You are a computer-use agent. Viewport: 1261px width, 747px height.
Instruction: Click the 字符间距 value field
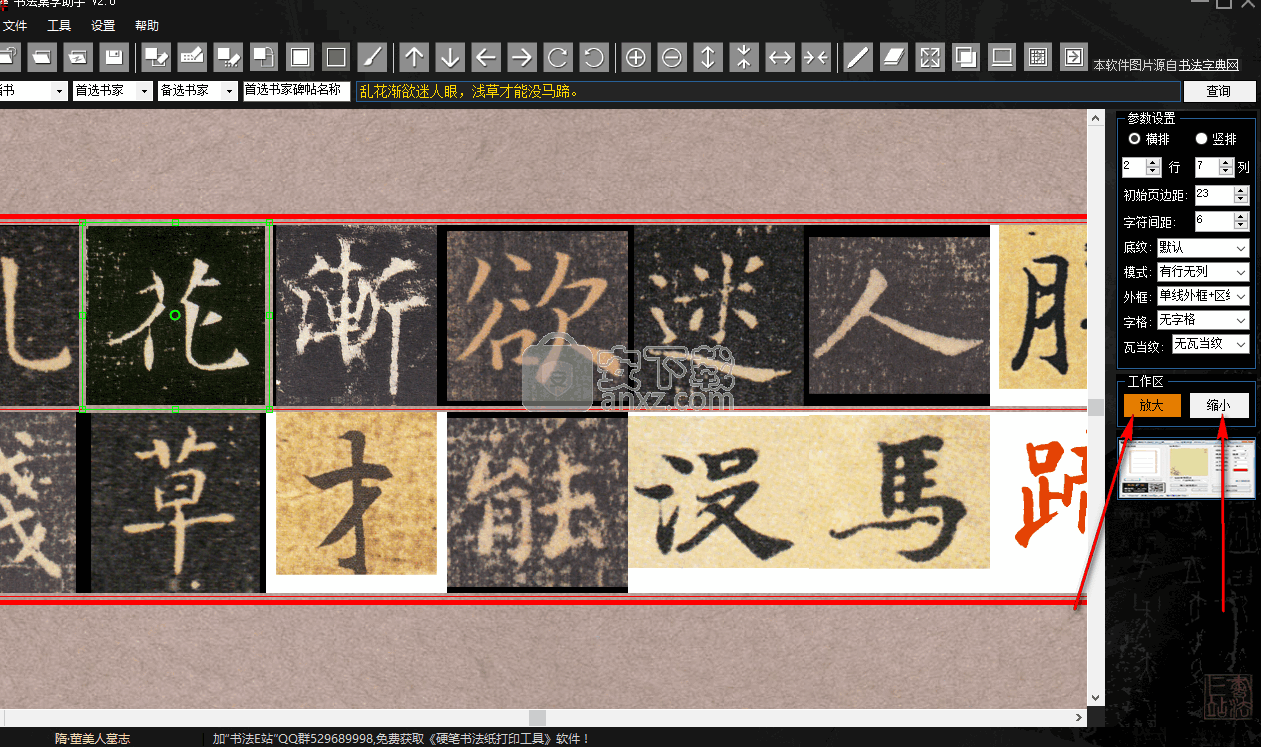[x=1213, y=222]
